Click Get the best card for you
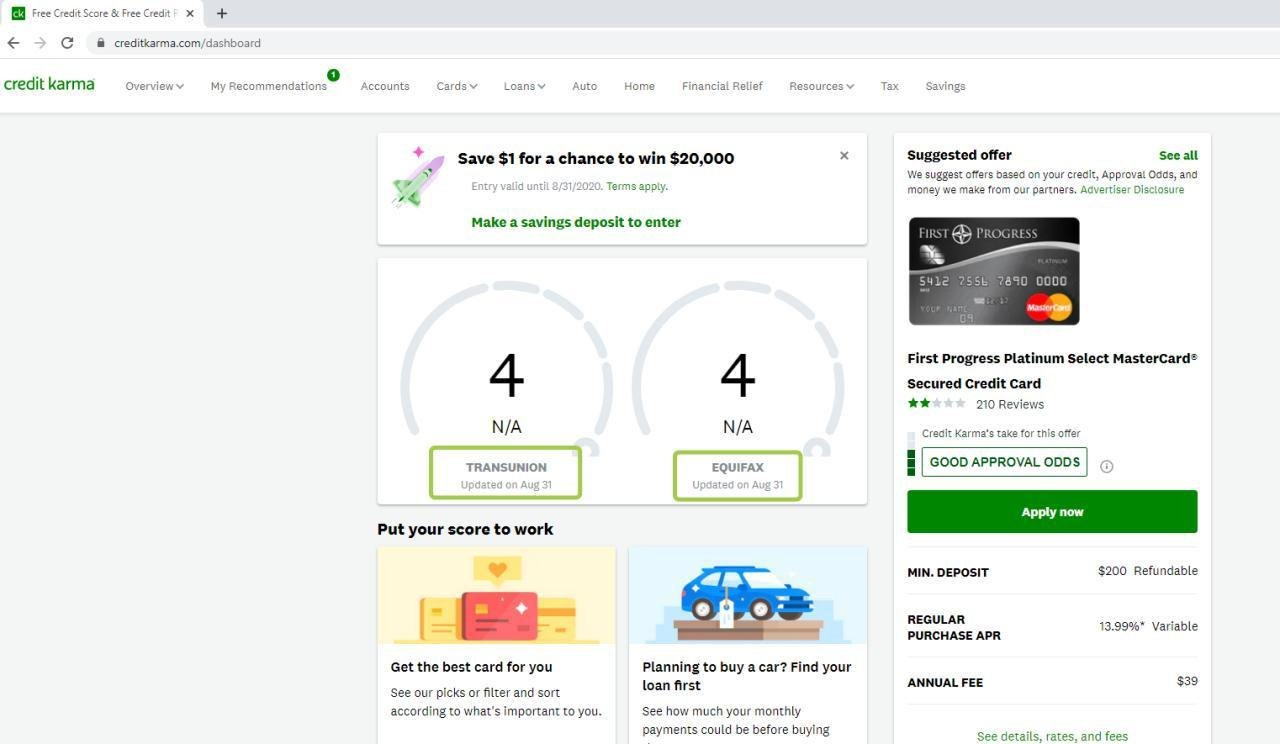 [471, 667]
